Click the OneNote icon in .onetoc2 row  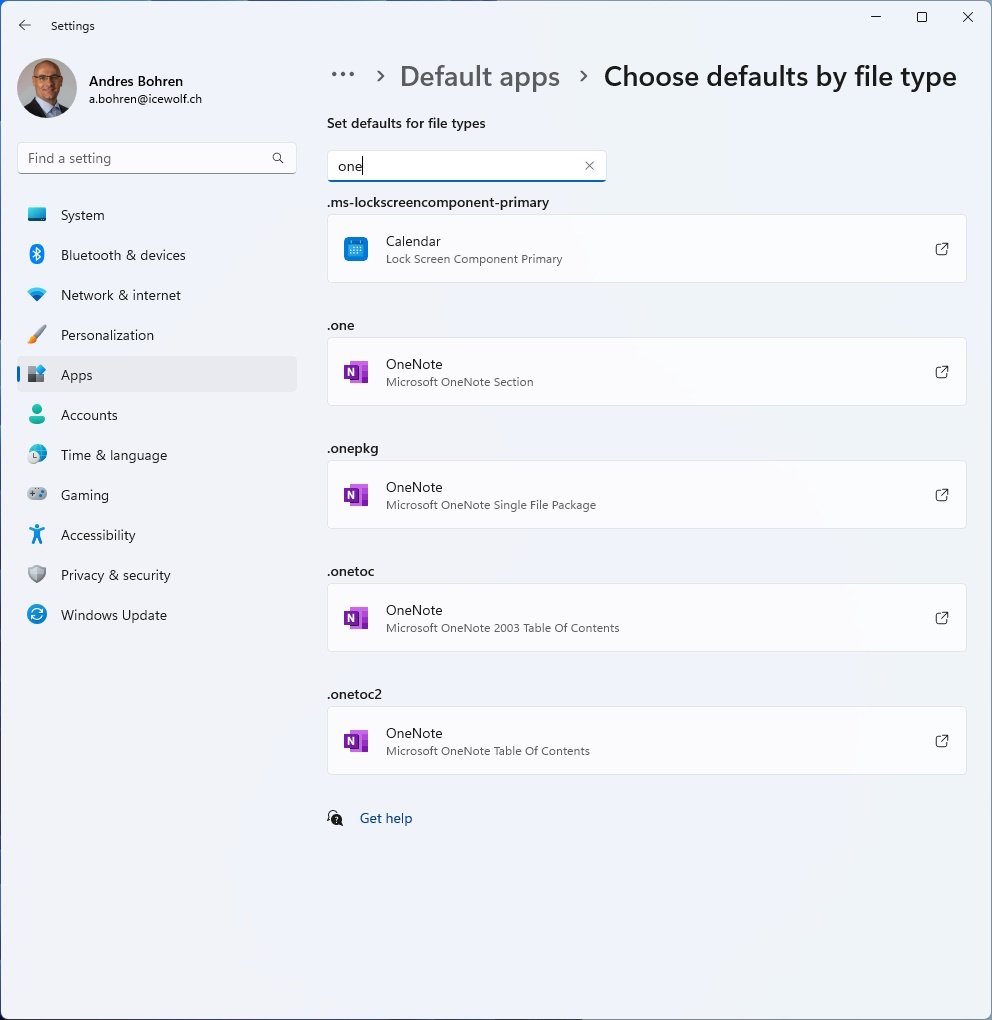(x=356, y=741)
